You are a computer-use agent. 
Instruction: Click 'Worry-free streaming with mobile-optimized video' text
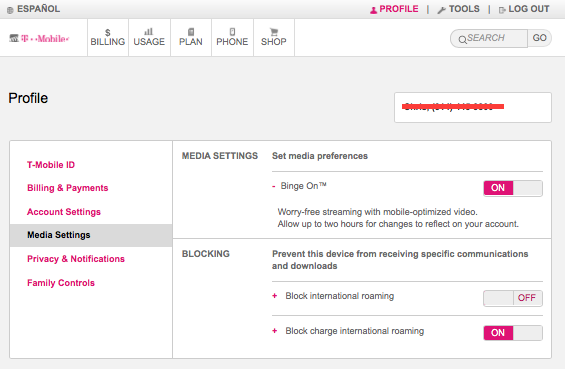[377, 212]
